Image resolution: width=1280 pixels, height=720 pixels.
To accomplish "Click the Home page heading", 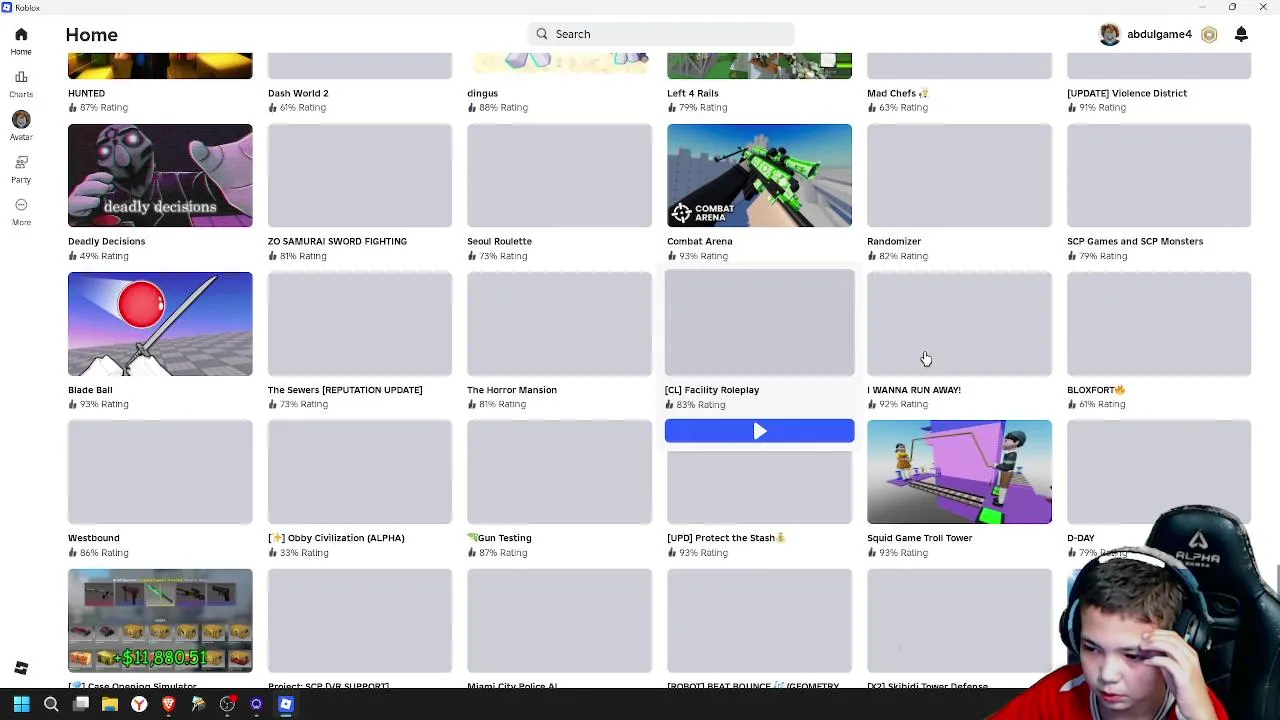I will [91, 34].
